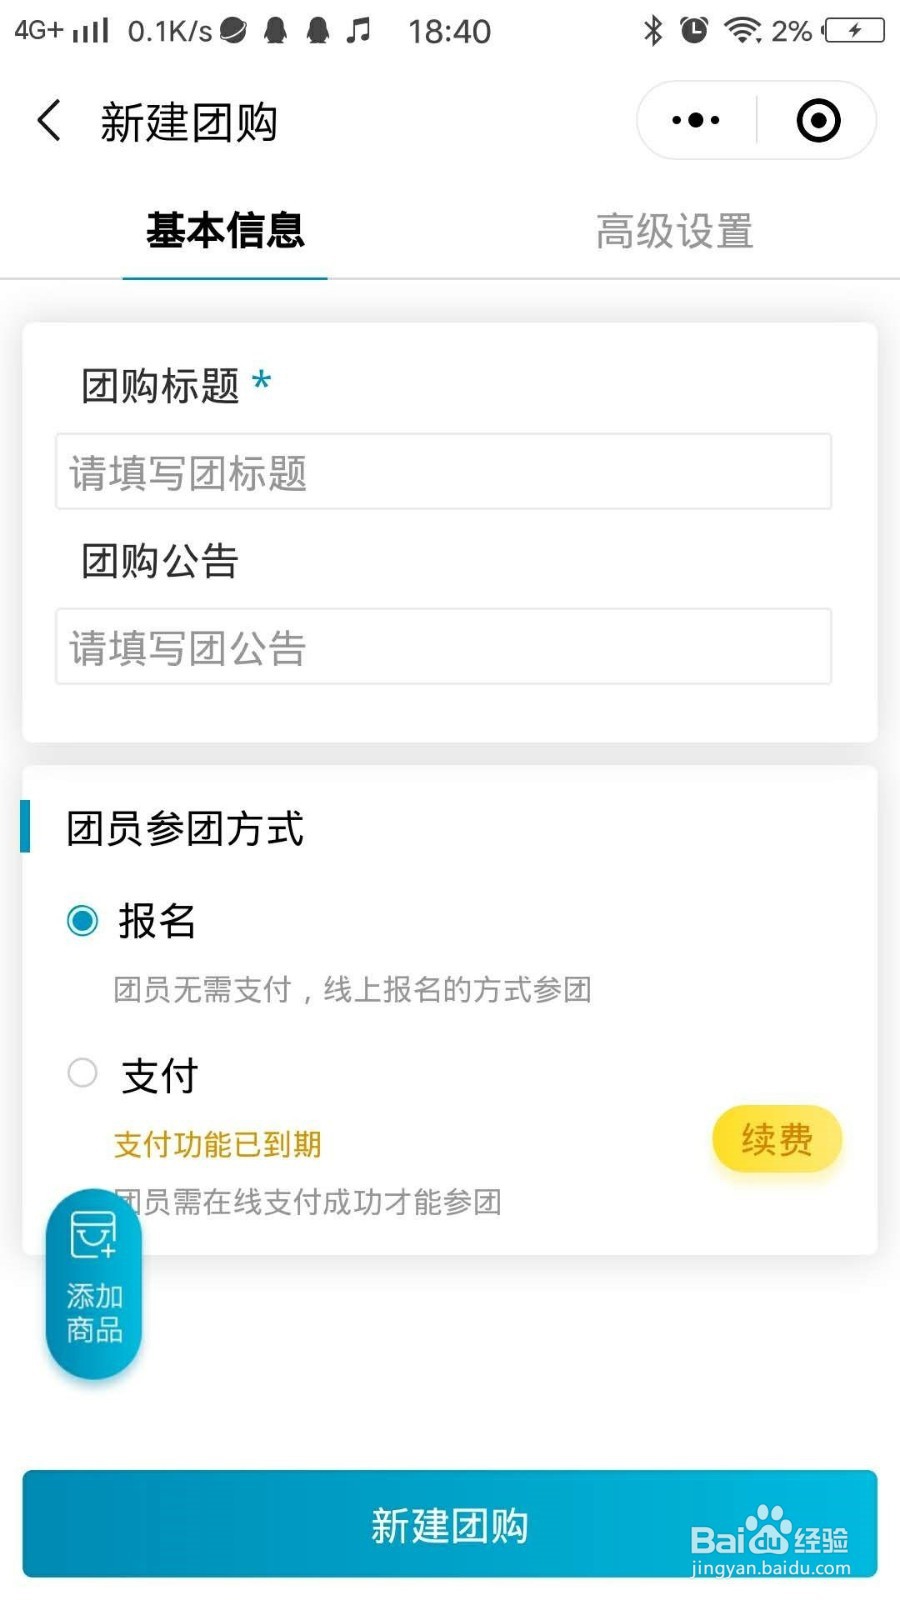
Task: Tap the 新建团购 page title
Action: pos(189,122)
